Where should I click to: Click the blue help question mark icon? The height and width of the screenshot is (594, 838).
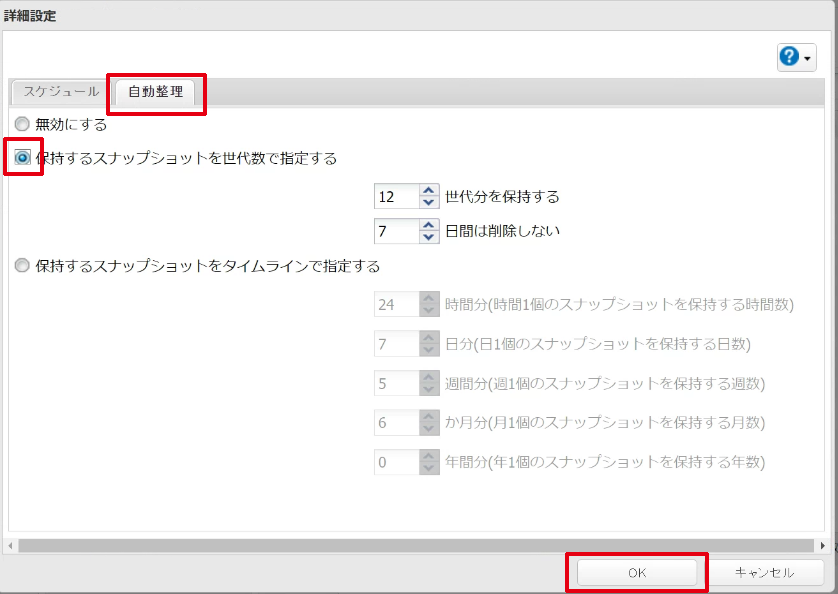point(790,57)
